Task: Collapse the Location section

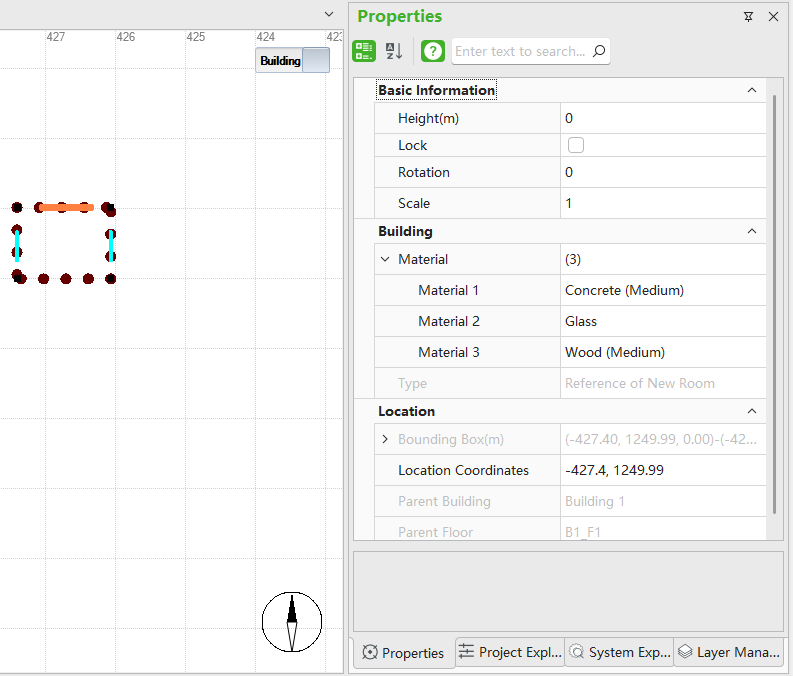Action: point(752,411)
